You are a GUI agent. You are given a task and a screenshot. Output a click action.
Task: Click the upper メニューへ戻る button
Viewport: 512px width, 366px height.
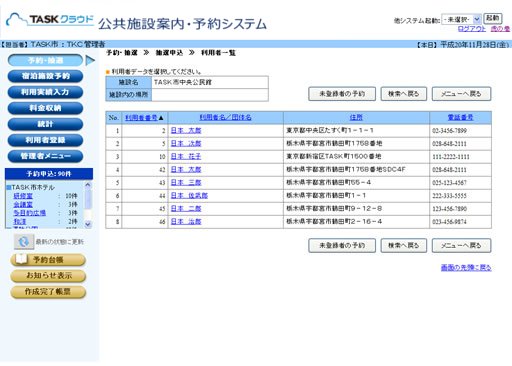click(x=461, y=94)
